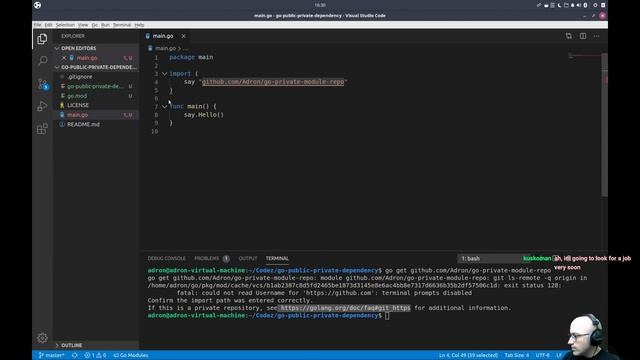Close main.go in Open Editors list

pos(64,58)
